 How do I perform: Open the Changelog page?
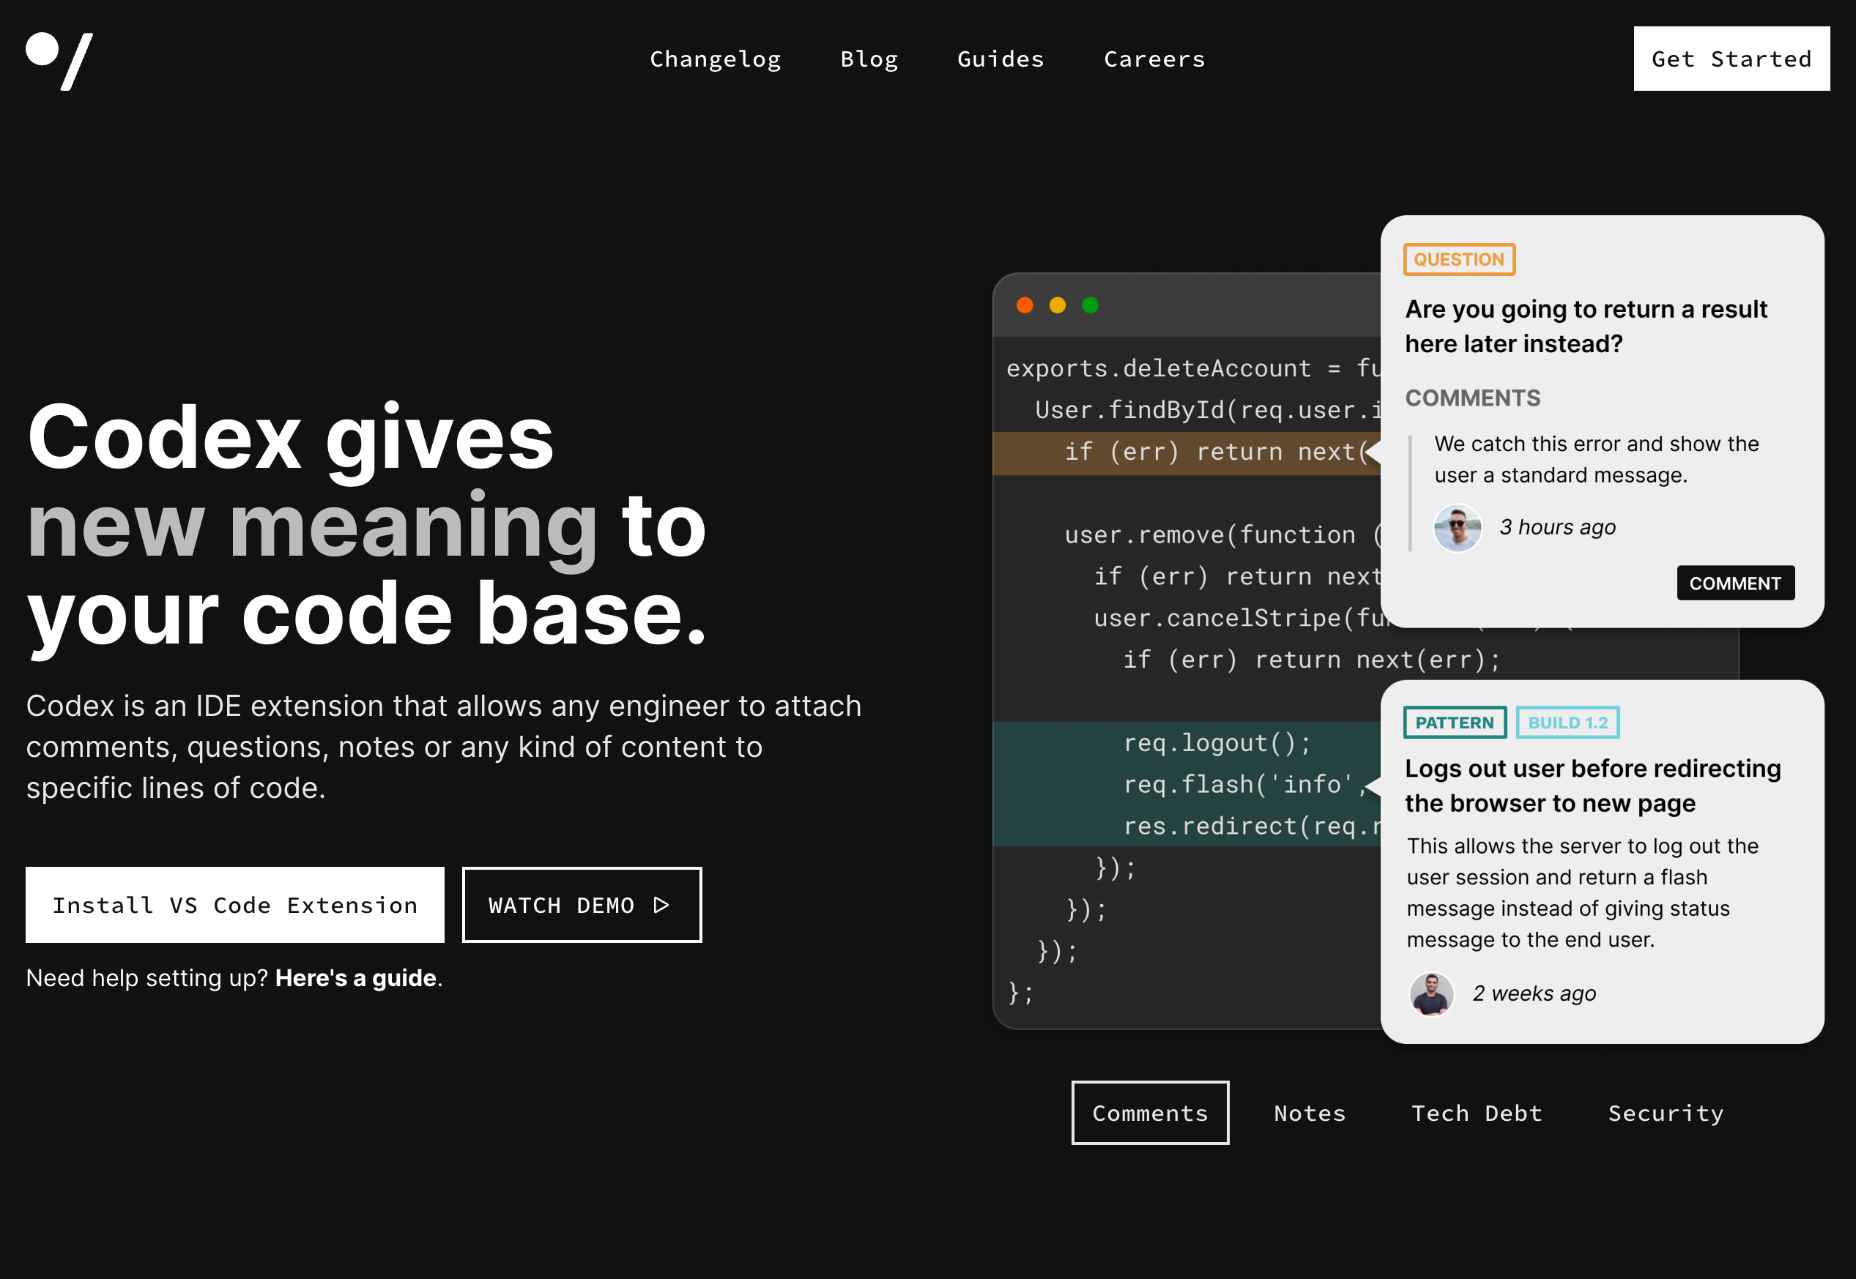coord(715,59)
